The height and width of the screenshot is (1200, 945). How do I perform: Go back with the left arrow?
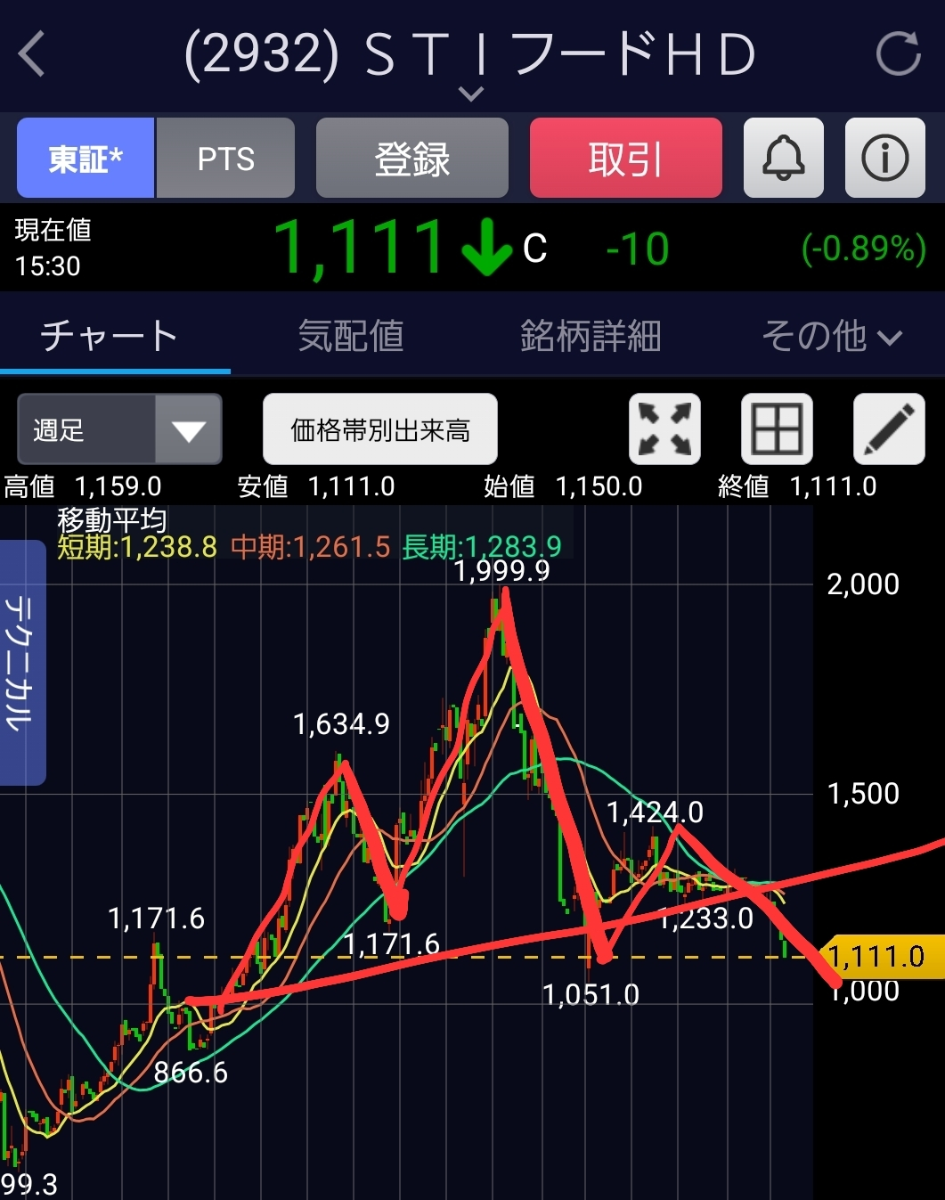click(32, 54)
